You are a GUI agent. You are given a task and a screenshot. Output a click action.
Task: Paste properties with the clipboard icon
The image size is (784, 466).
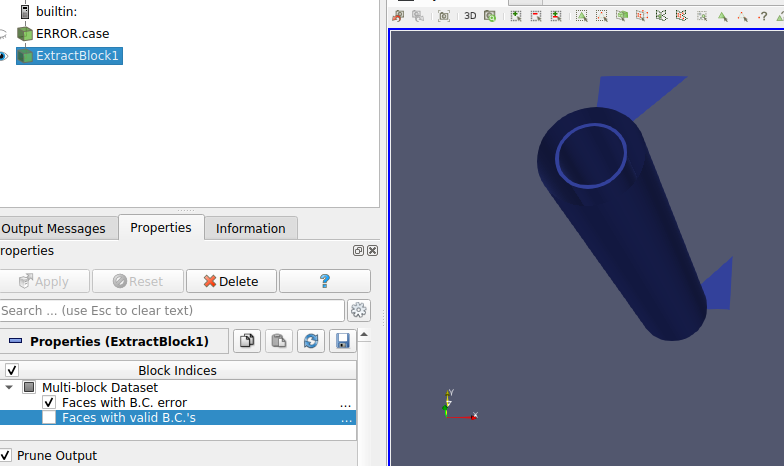[x=279, y=341]
